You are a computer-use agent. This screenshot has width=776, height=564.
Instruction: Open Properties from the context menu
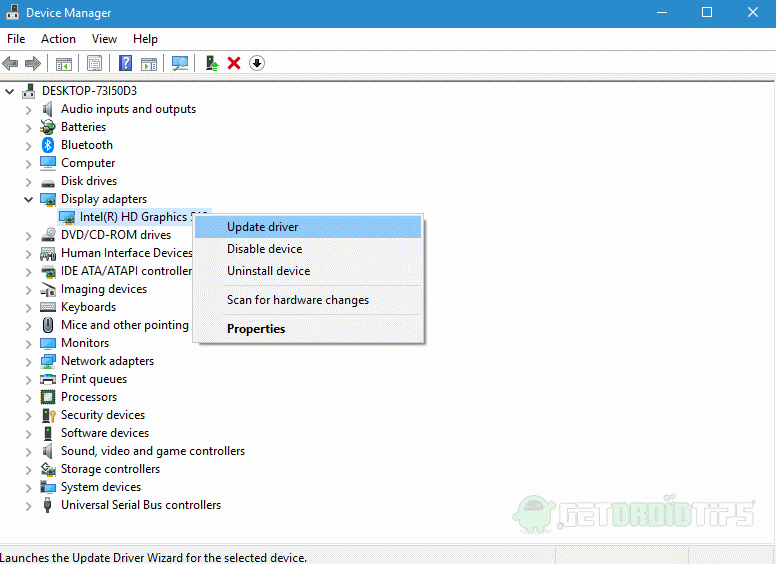click(308, 329)
